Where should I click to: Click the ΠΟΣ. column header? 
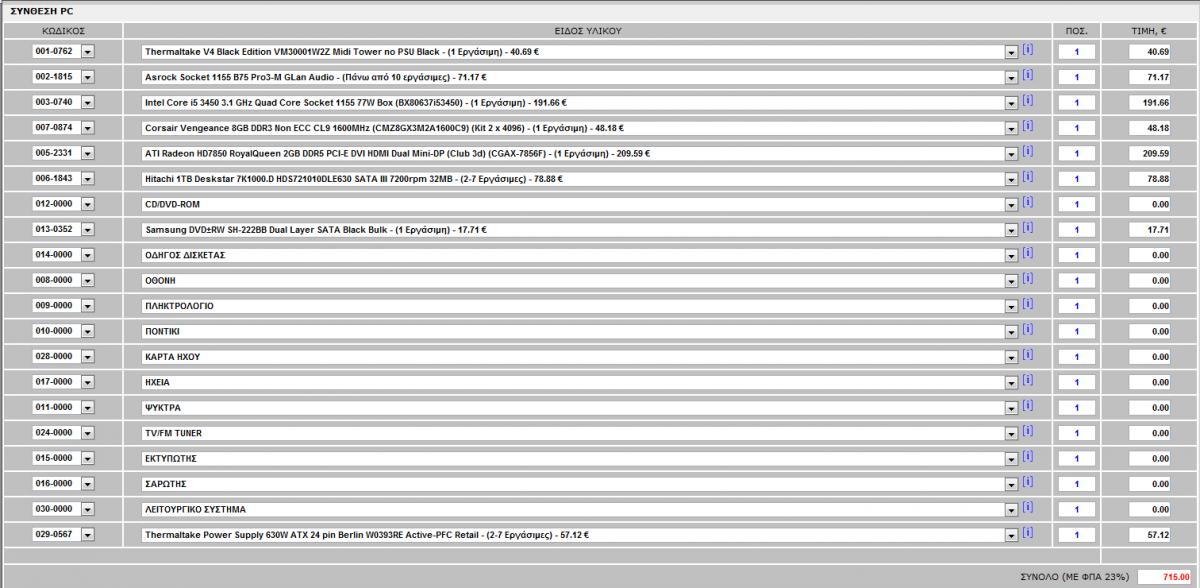[x=1077, y=31]
